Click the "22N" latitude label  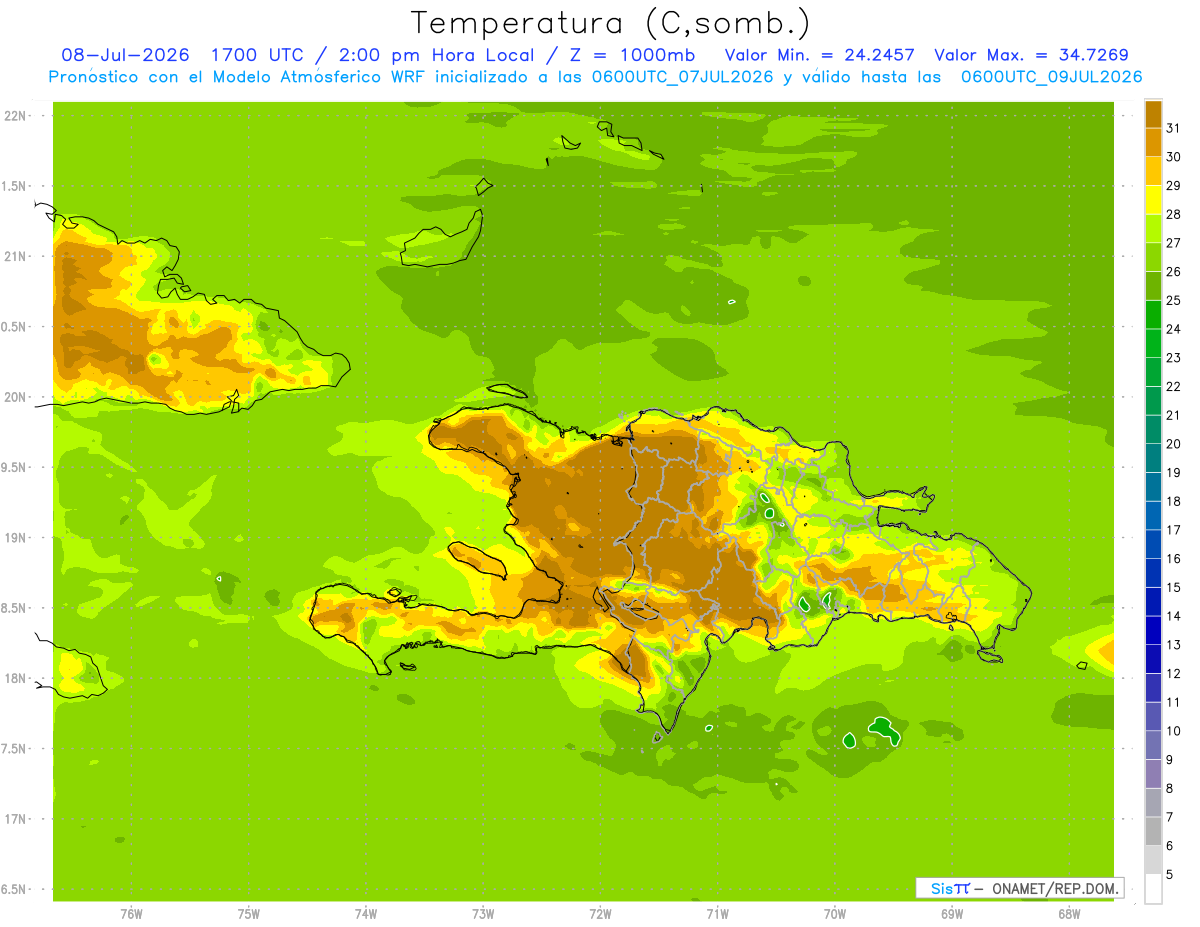click(x=17, y=116)
